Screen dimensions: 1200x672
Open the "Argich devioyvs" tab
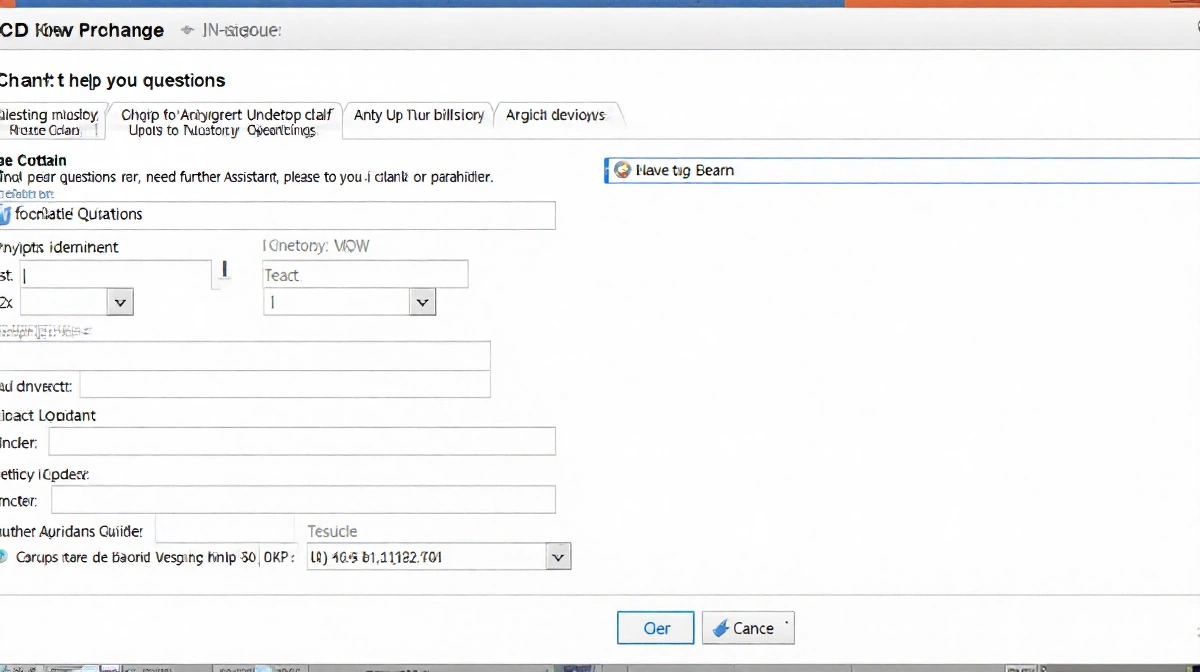click(555, 115)
